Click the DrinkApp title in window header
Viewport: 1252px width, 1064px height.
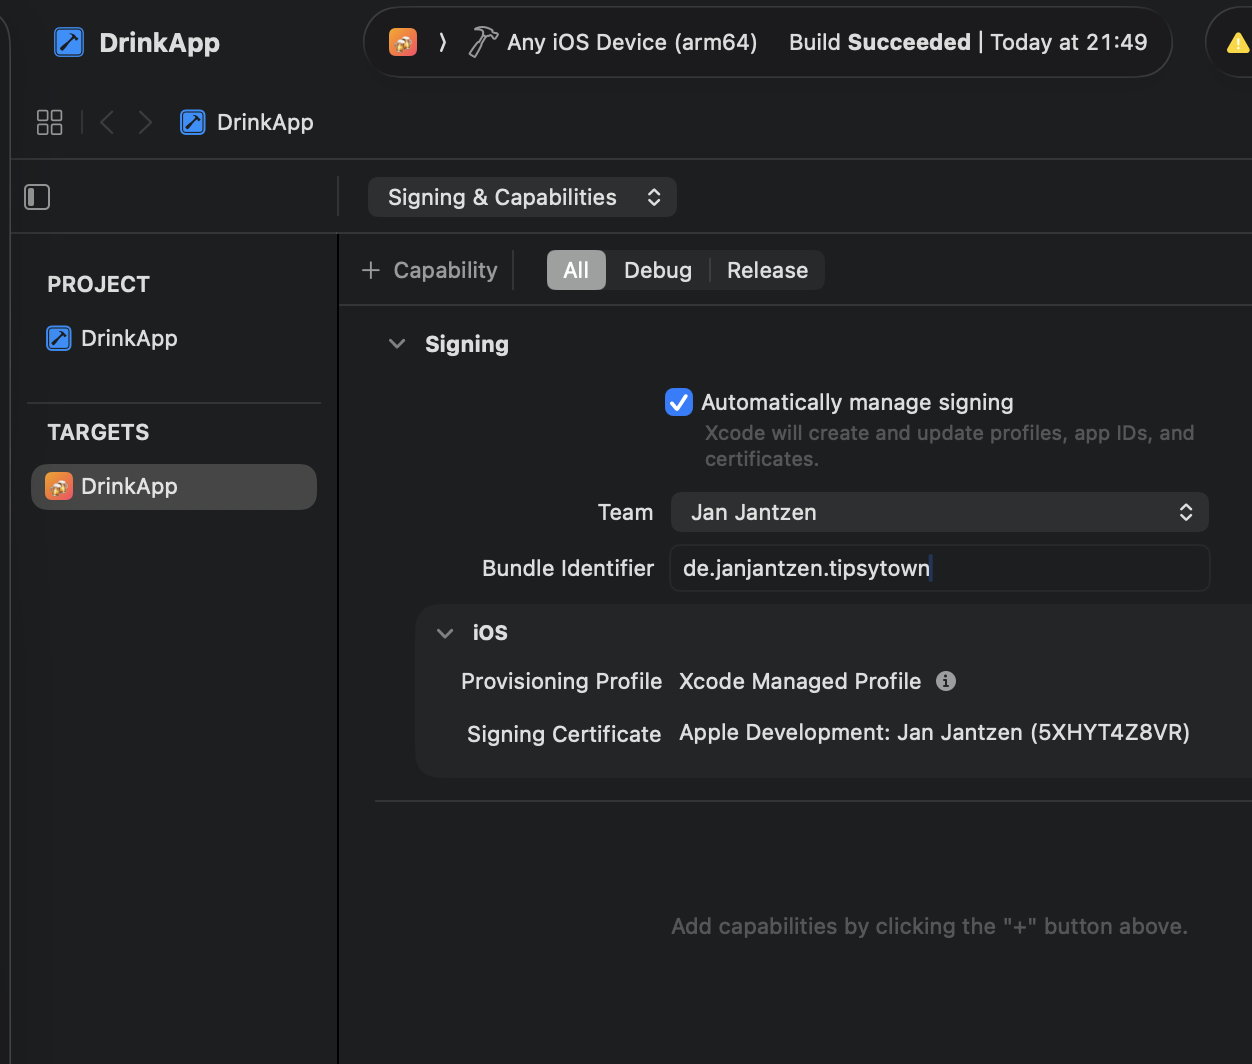click(159, 43)
